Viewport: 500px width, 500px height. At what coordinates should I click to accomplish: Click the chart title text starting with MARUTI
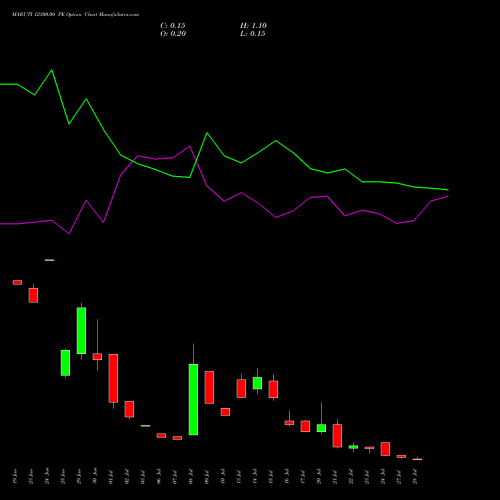pos(75,15)
